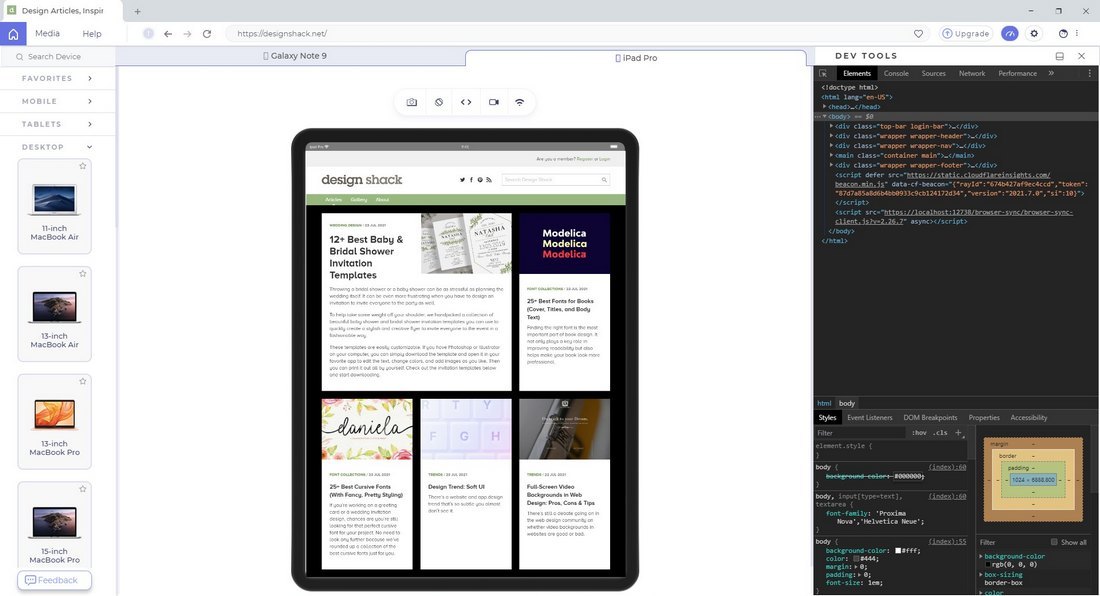This screenshot has width=1100, height=596.
Task: Select the html breadcrumb
Action: [x=824, y=404]
